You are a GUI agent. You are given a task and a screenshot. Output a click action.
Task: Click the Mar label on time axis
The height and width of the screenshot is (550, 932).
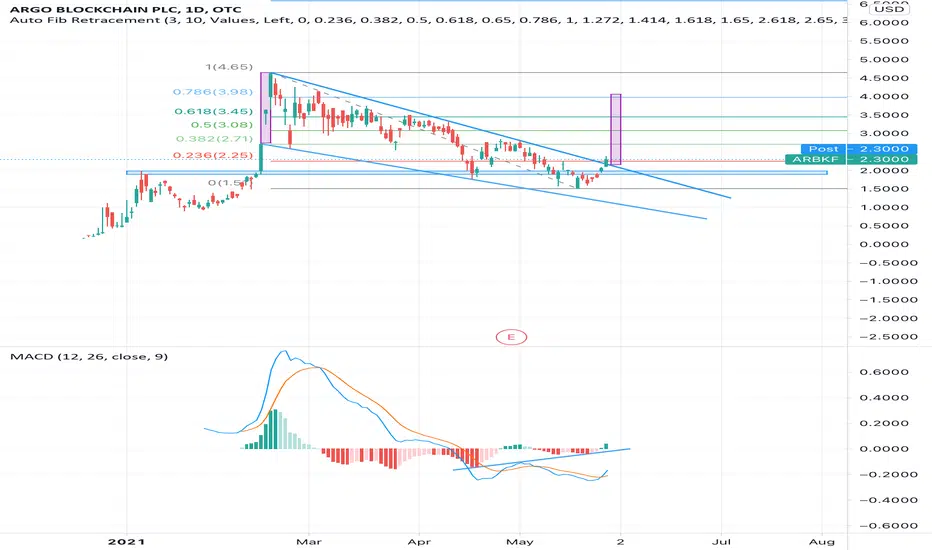[x=308, y=542]
